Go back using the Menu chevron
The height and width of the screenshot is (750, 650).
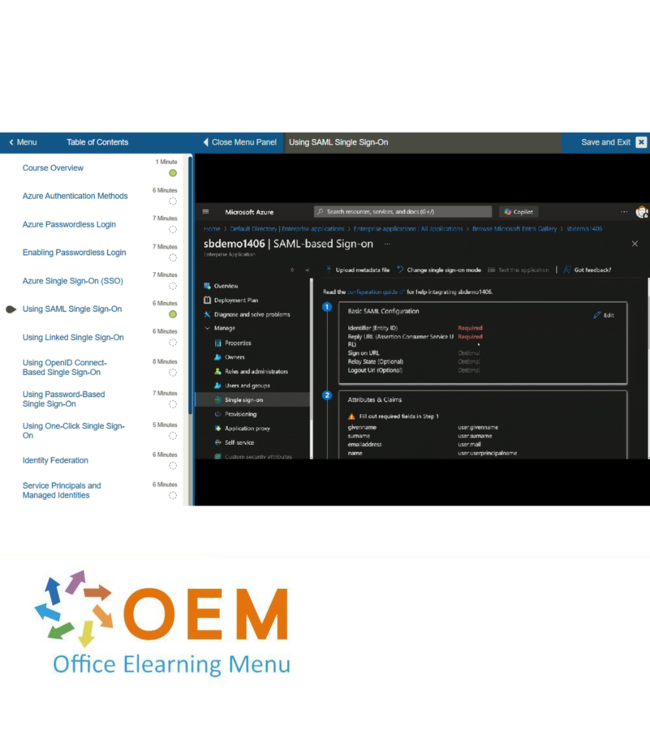pos(11,142)
